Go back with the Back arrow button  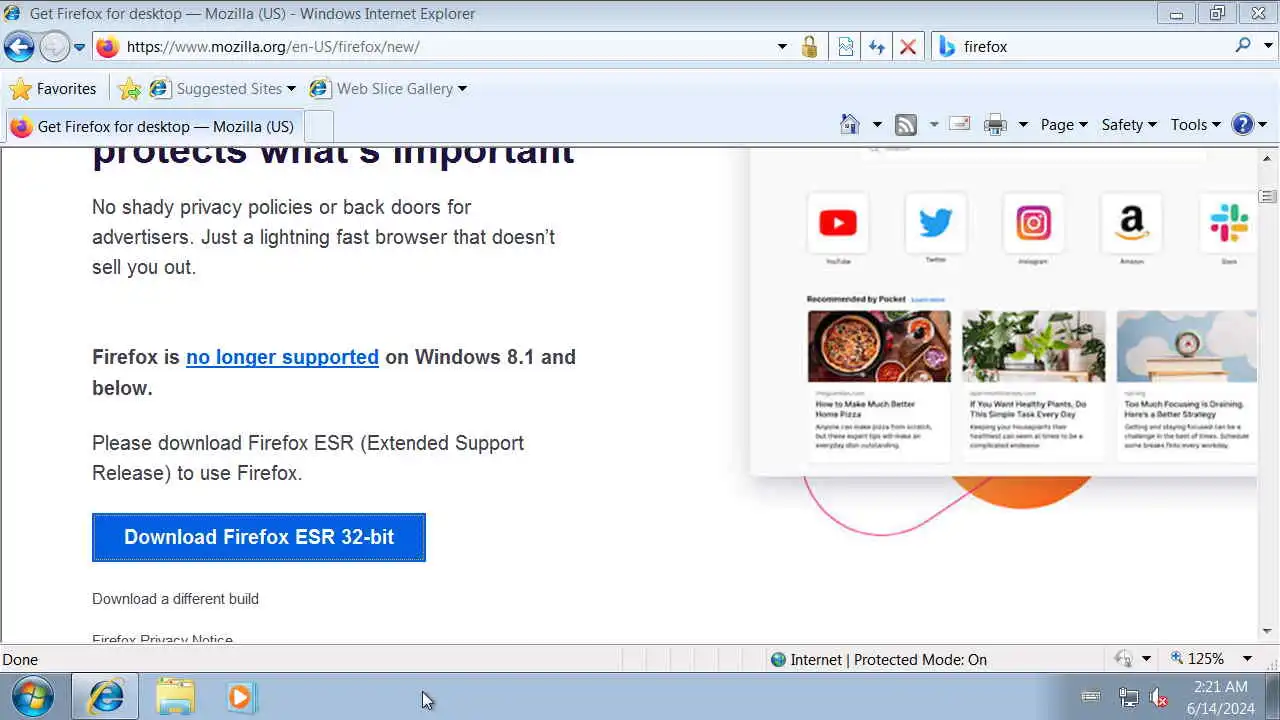(x=19, y=46)
